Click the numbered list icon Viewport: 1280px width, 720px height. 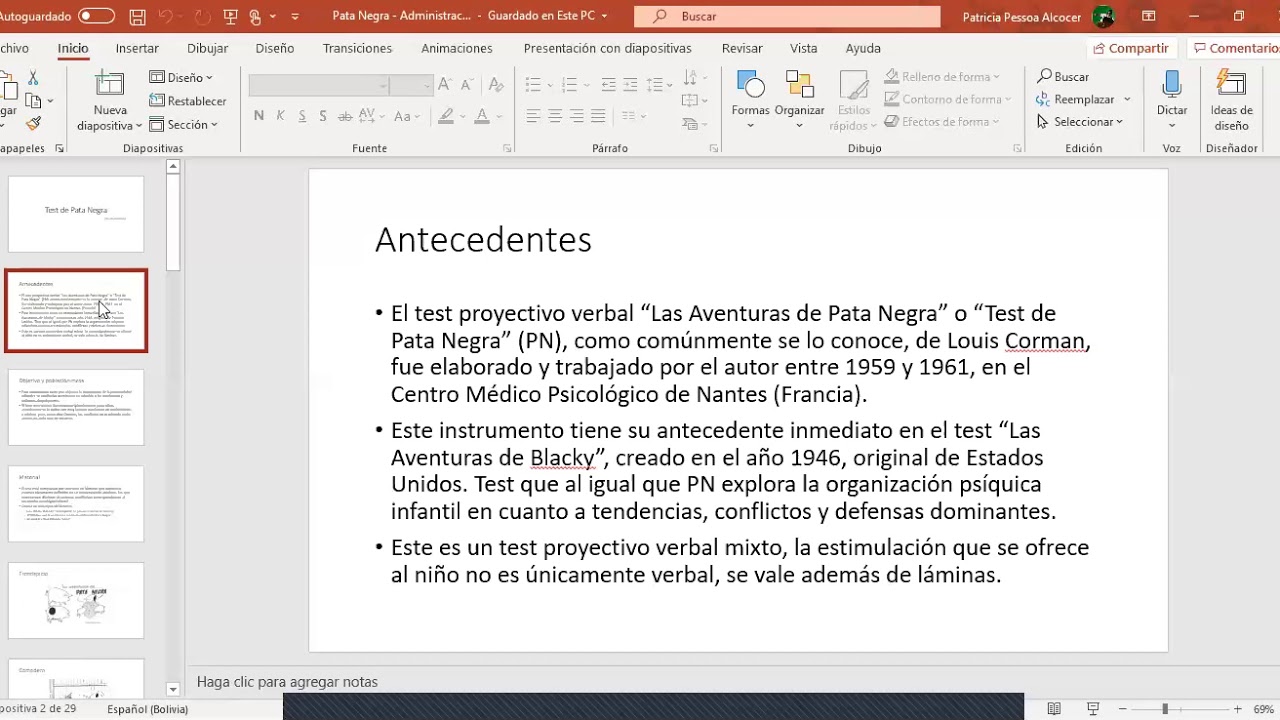(570, 85)
